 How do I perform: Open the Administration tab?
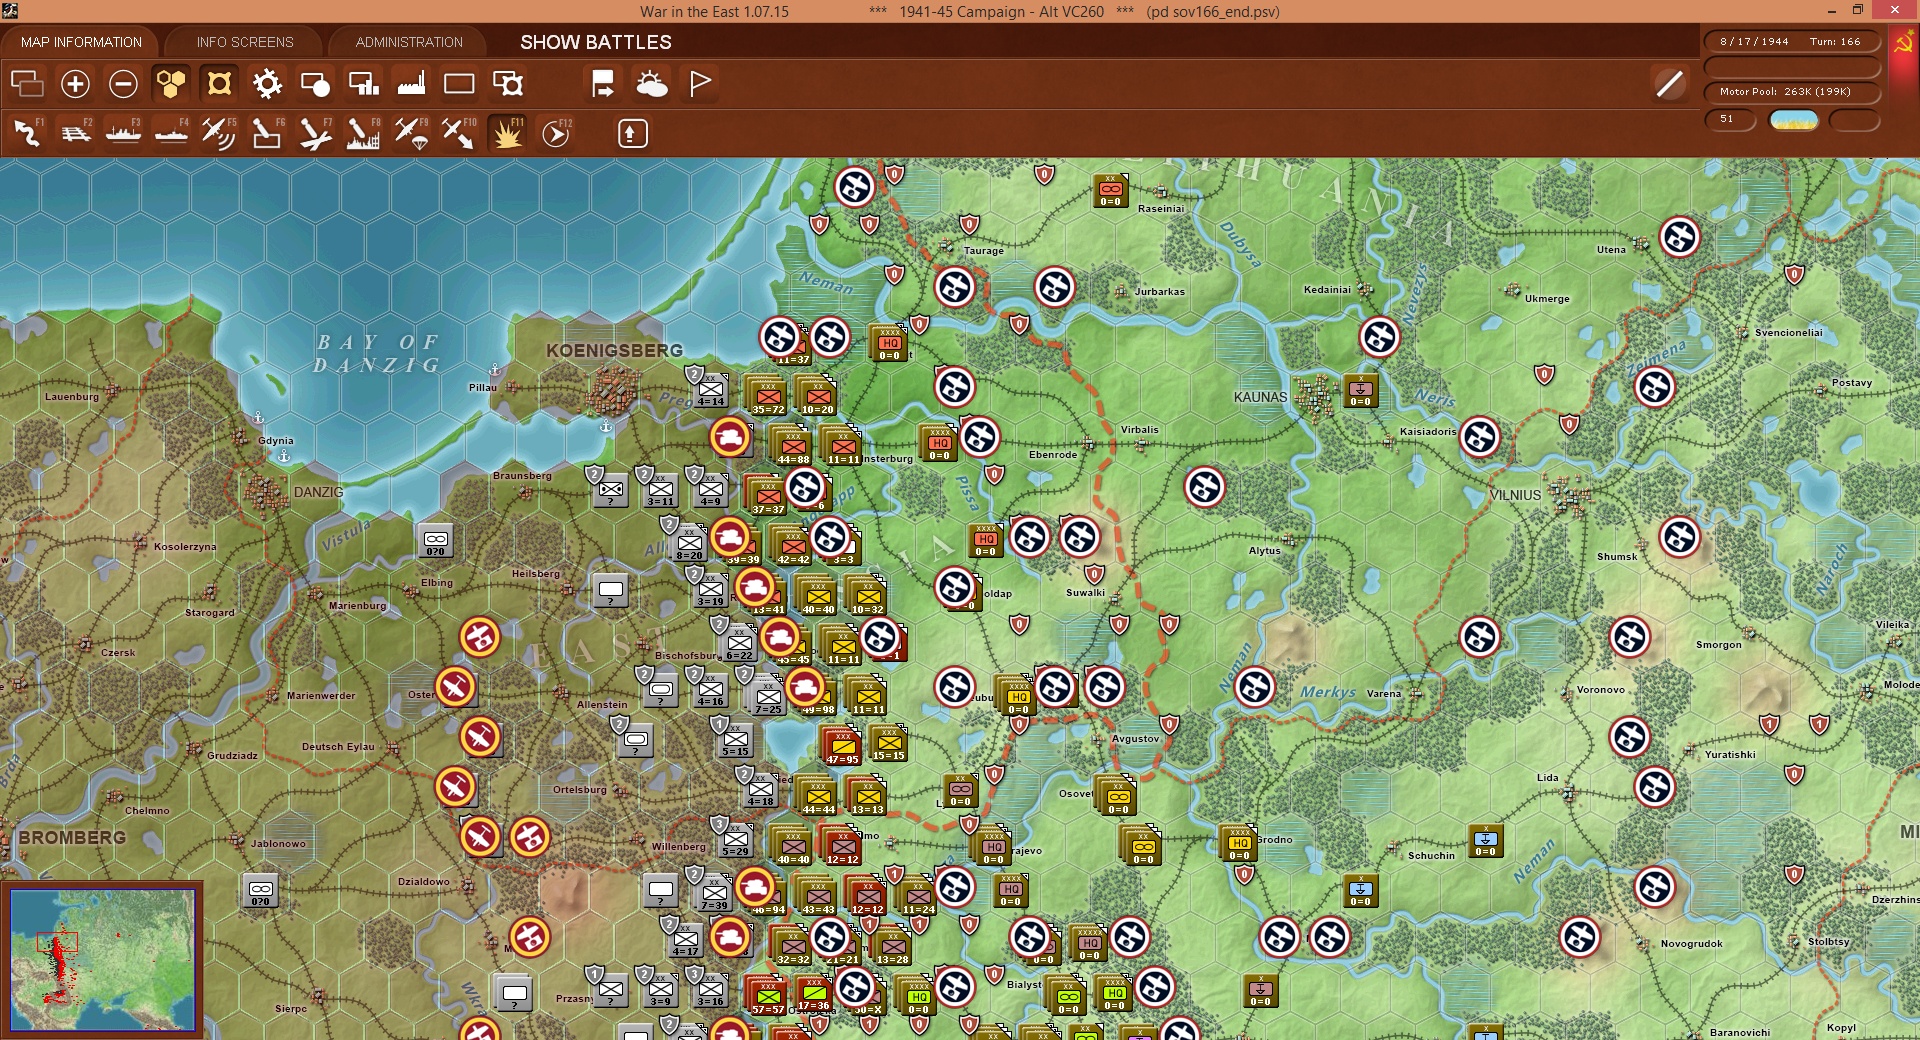coord(409,42)
